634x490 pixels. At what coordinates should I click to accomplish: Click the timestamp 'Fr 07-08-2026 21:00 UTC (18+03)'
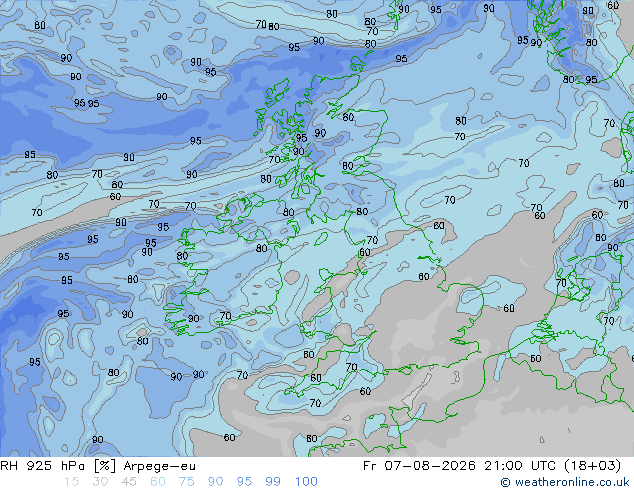pos(492,466)
